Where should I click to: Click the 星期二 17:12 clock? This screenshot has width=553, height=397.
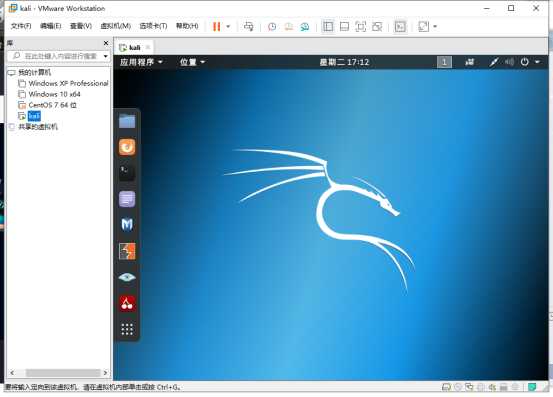(344, 62)
